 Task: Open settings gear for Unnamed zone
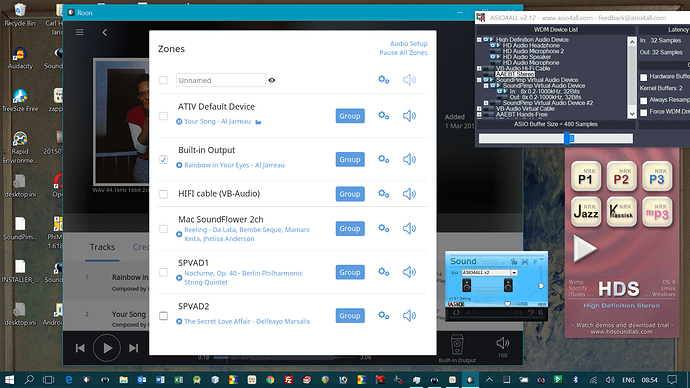[x=383, y=80]
